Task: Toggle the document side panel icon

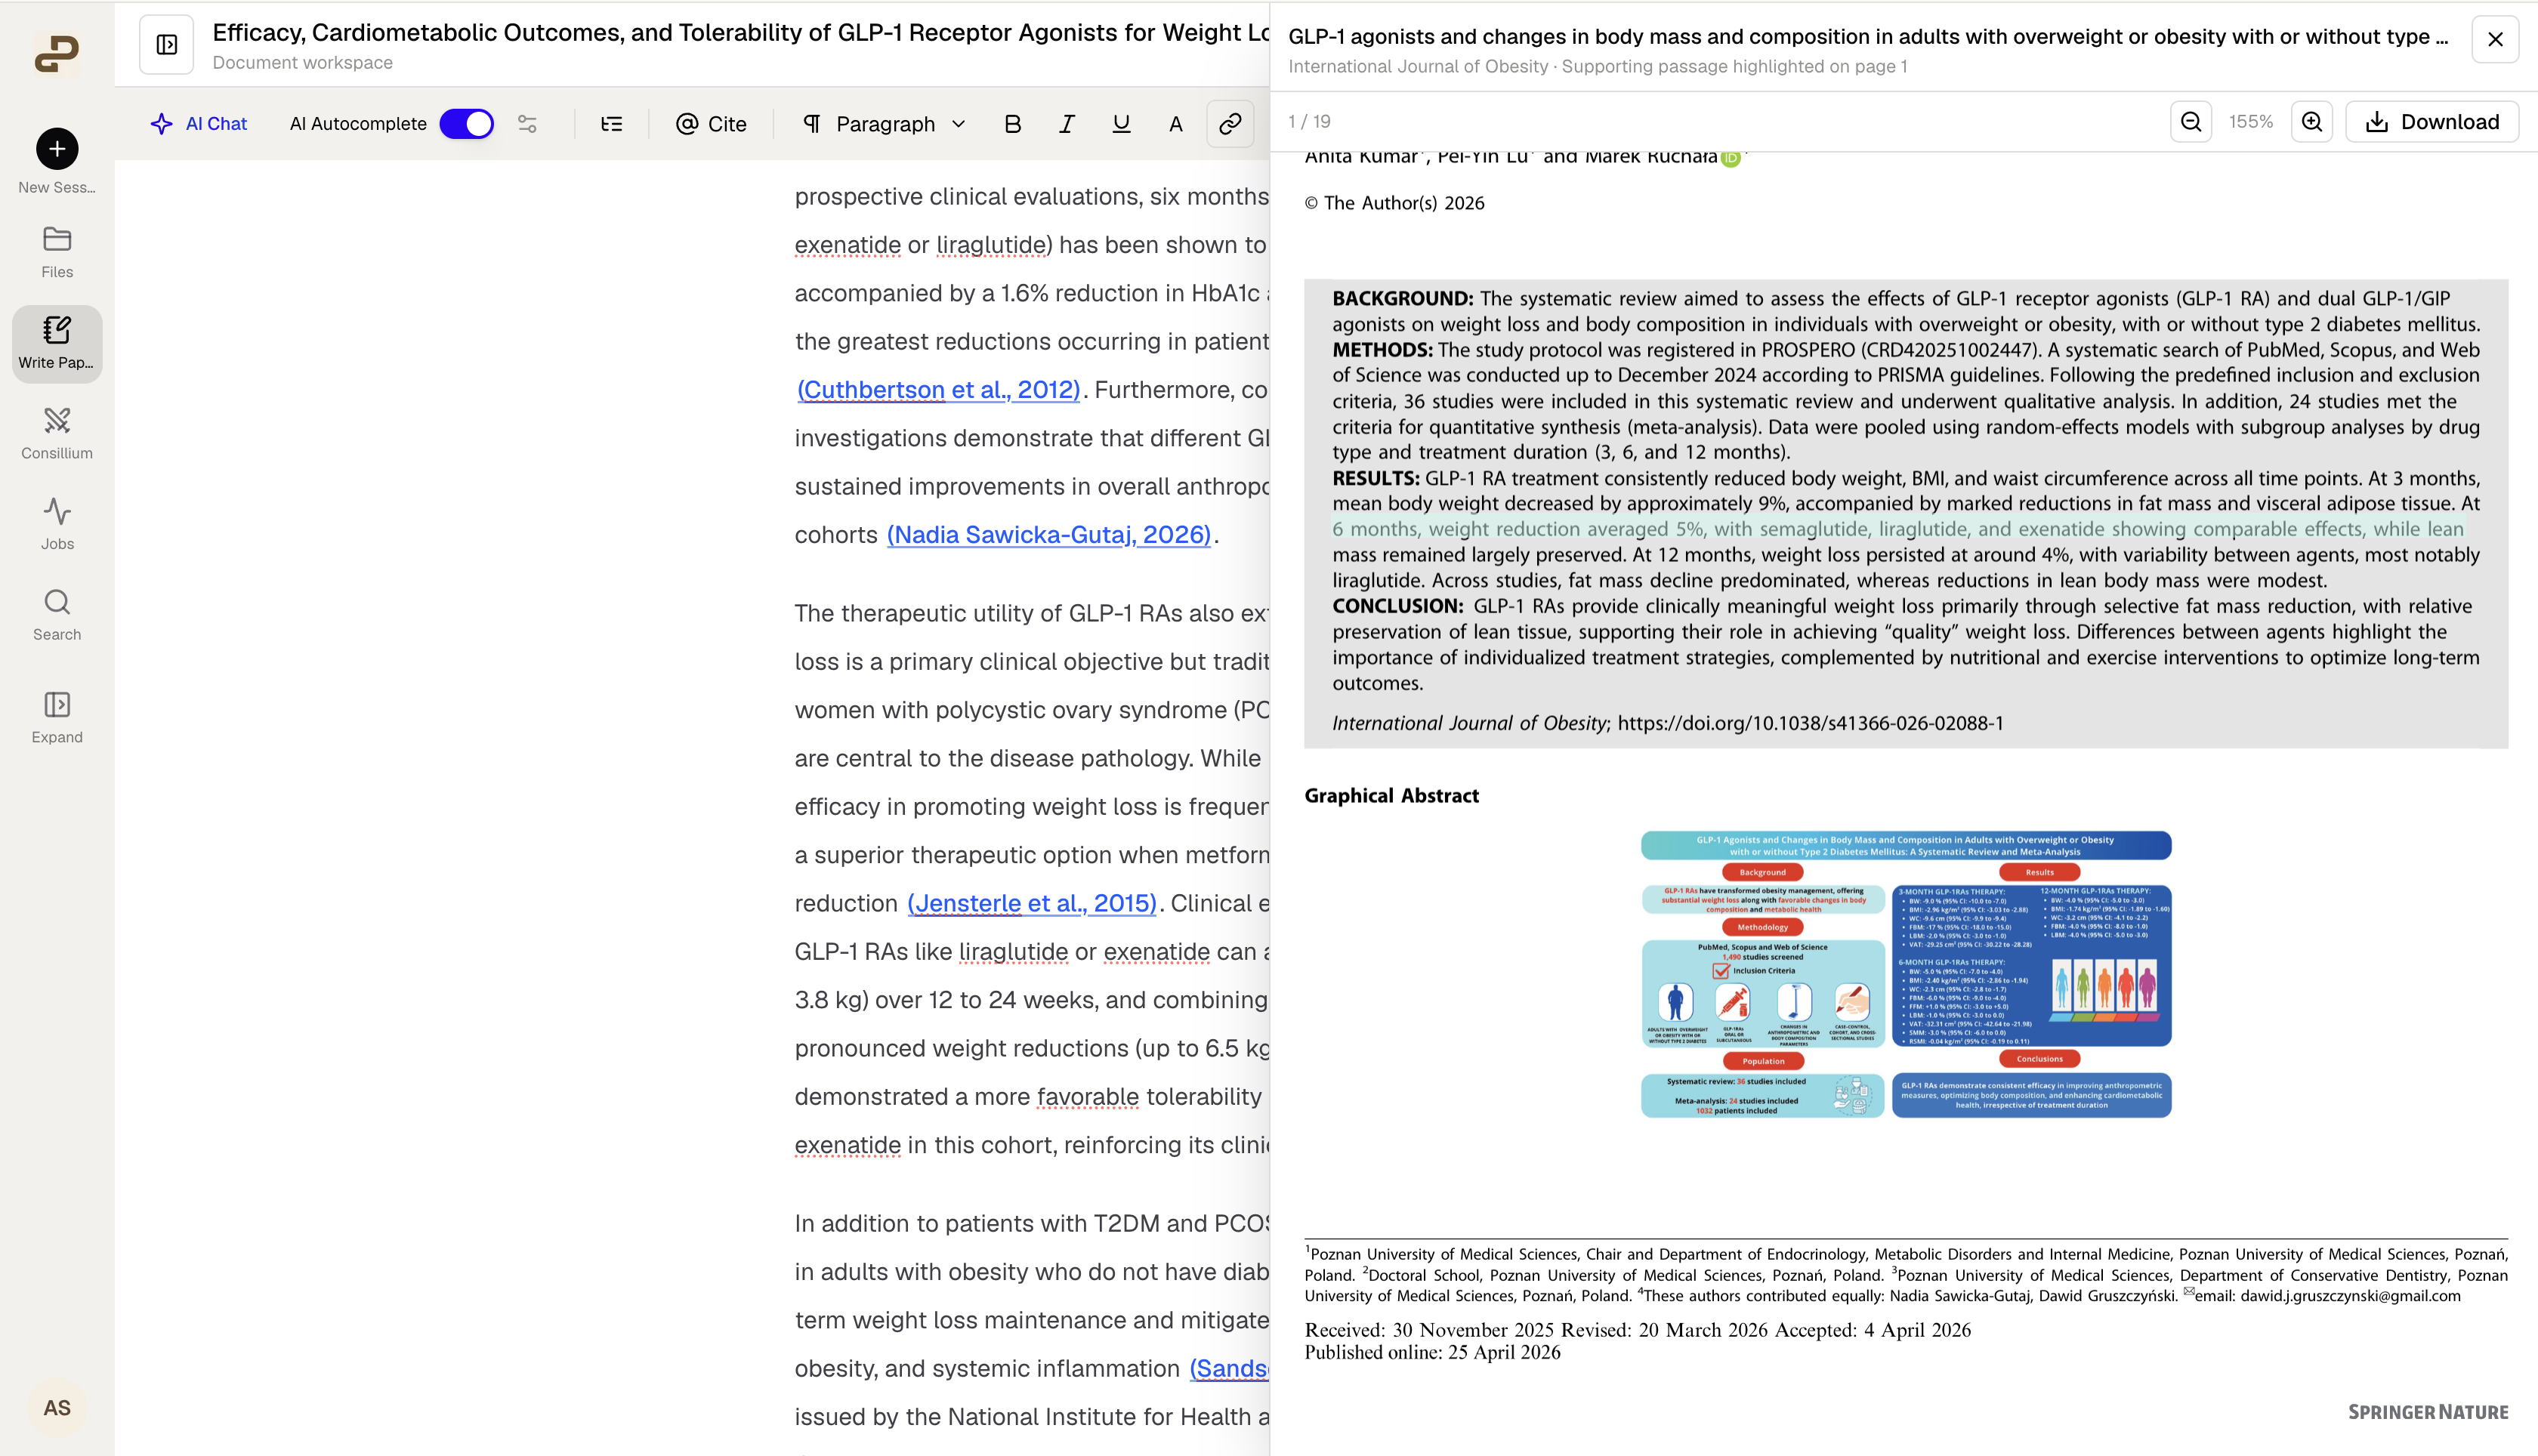Action: pos(166,45)
